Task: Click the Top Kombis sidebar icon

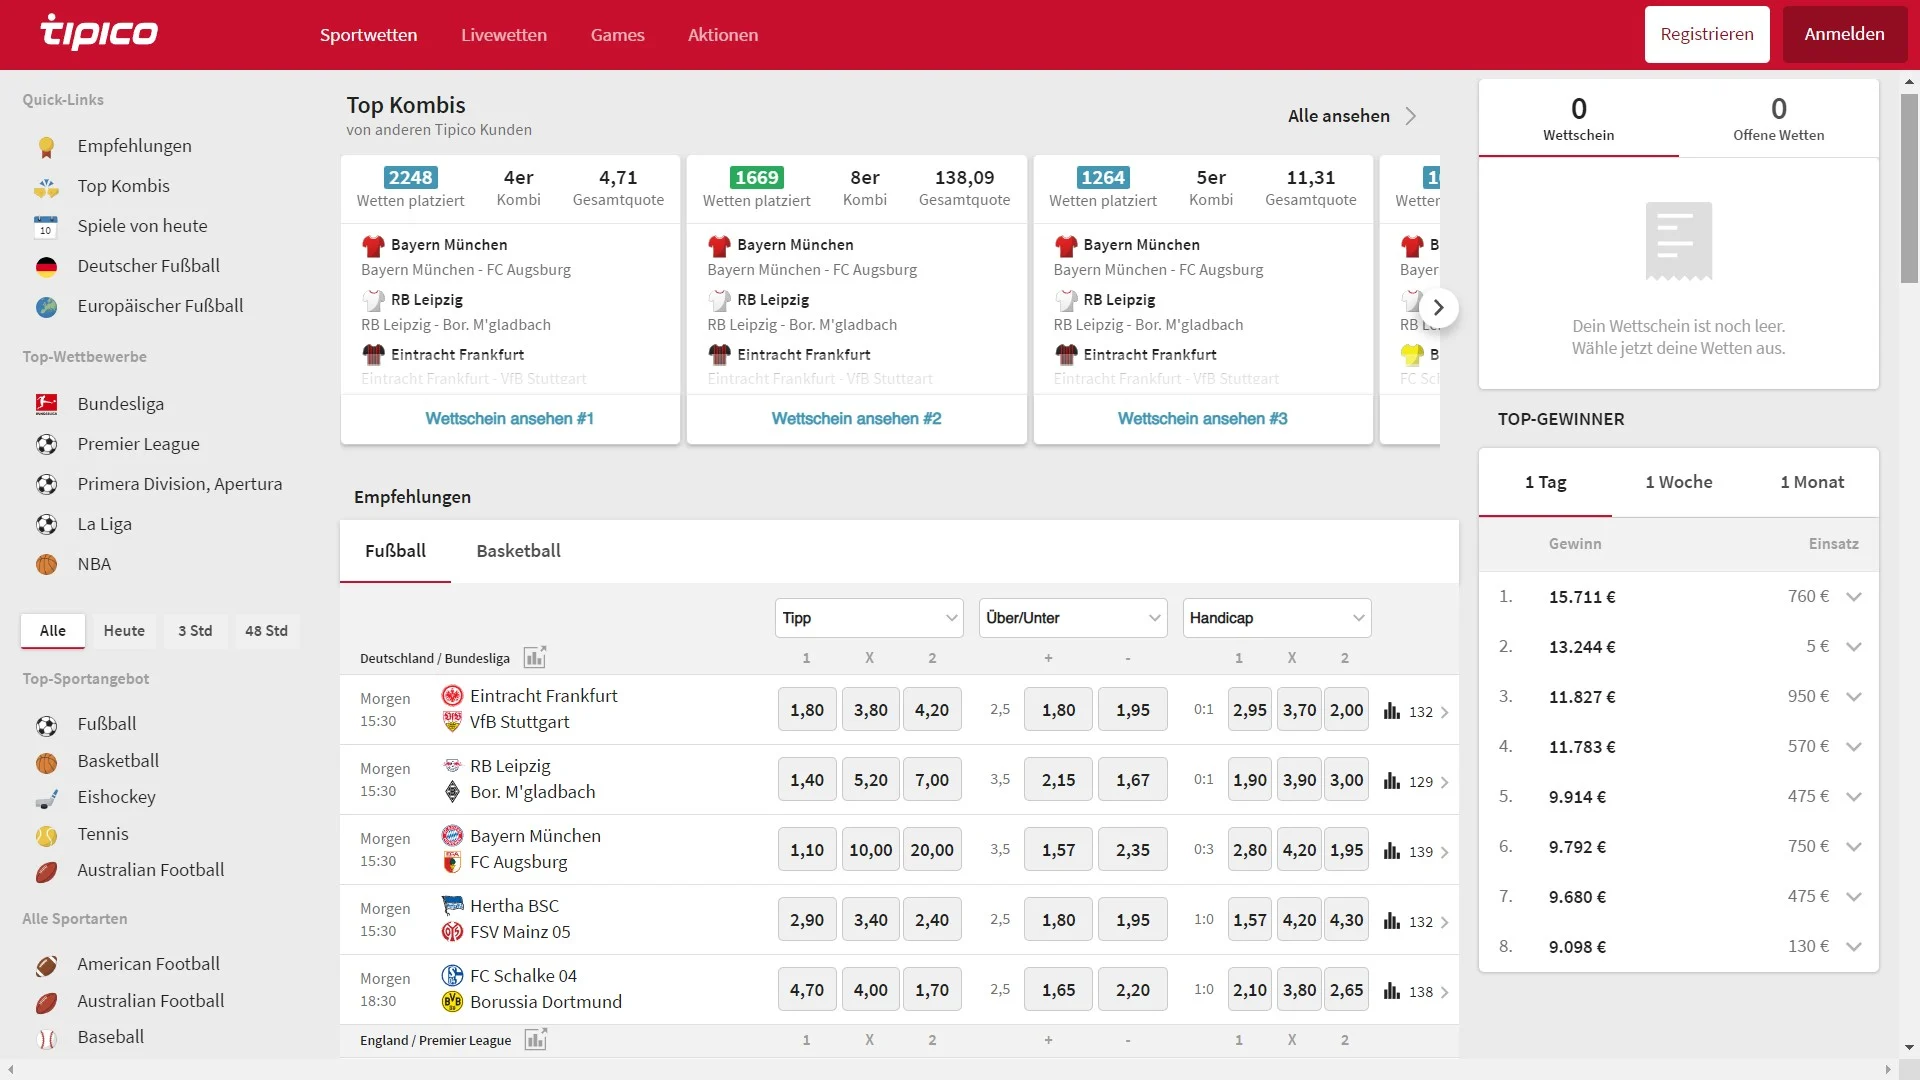Action: coord(46,187)
